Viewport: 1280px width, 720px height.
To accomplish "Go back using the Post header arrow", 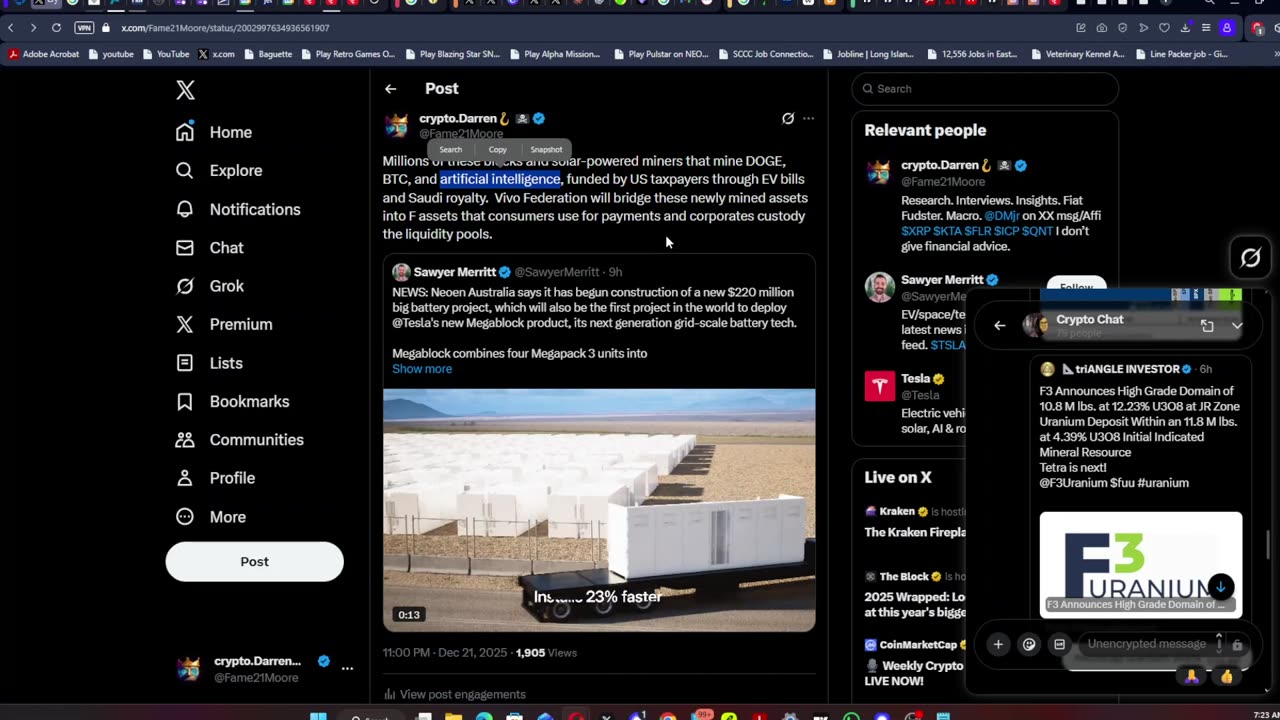I will [390, 89].
